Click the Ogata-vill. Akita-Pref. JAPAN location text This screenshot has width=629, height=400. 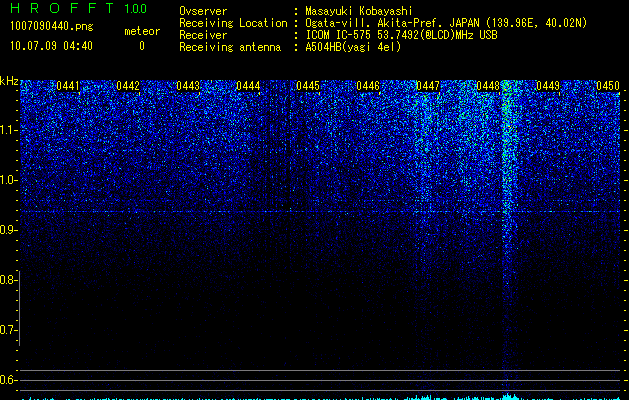(446, 23)
